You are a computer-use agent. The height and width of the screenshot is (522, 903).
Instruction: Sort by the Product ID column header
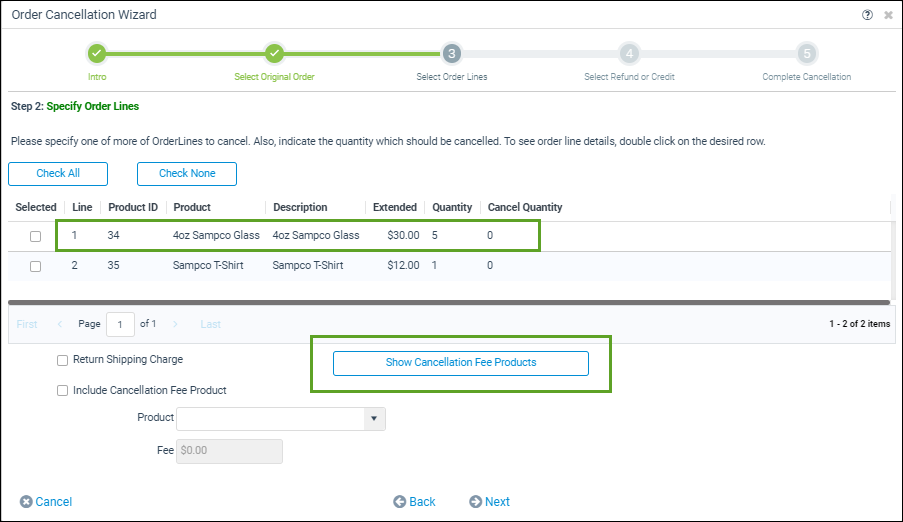(133, 207)
